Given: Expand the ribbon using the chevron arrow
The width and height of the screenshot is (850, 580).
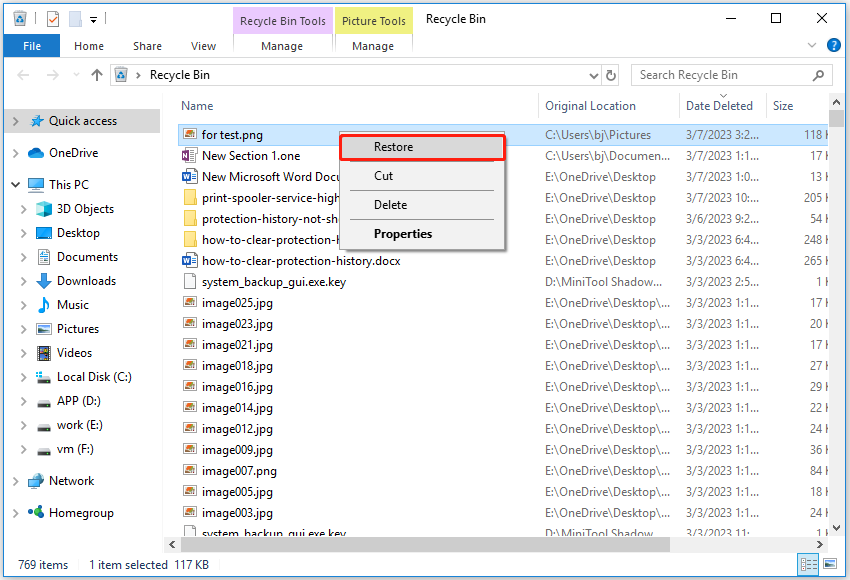Looking at the screenshot, I should click(812, 45).
